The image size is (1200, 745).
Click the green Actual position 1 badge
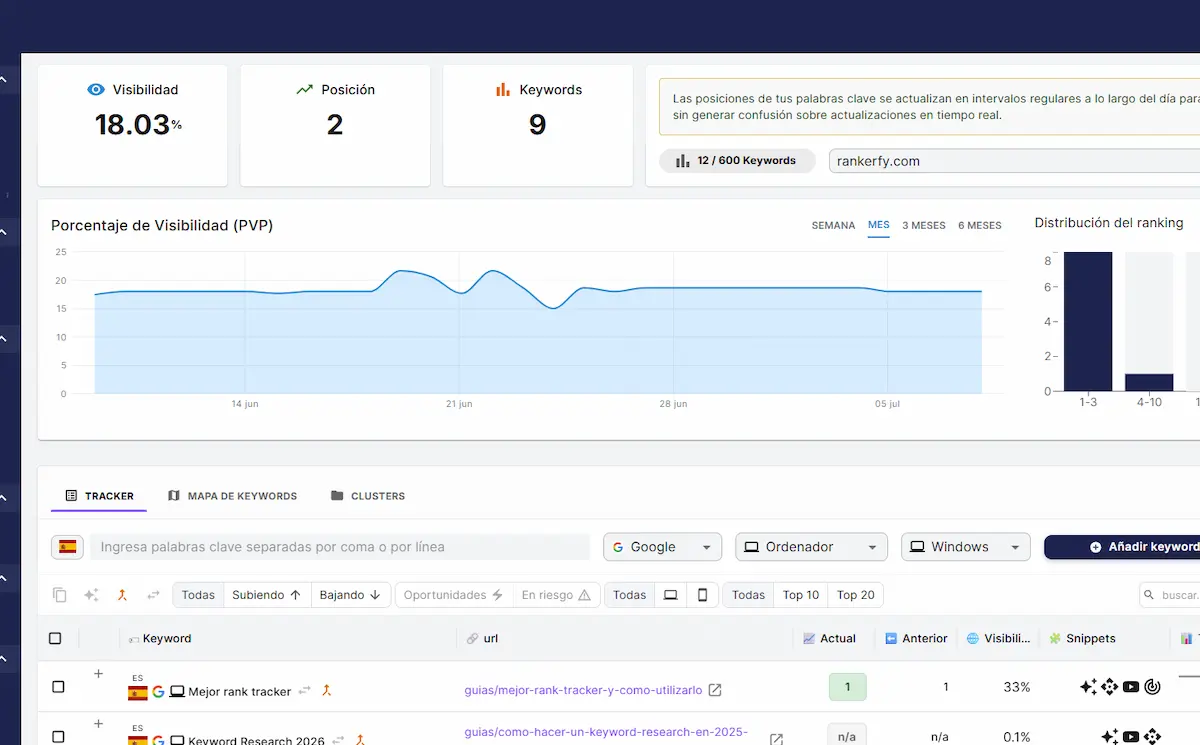coord(847,687)
